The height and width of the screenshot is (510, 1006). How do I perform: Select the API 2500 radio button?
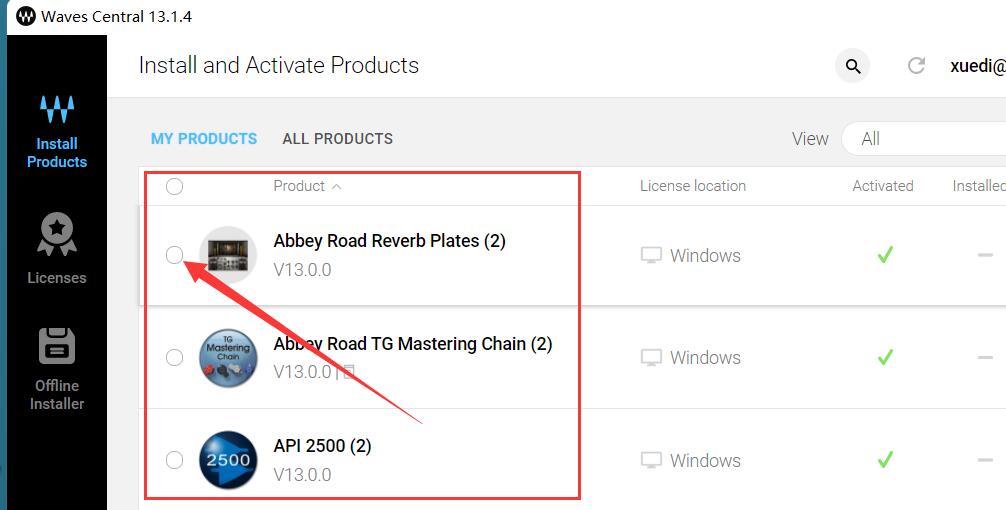pos(175,460)
